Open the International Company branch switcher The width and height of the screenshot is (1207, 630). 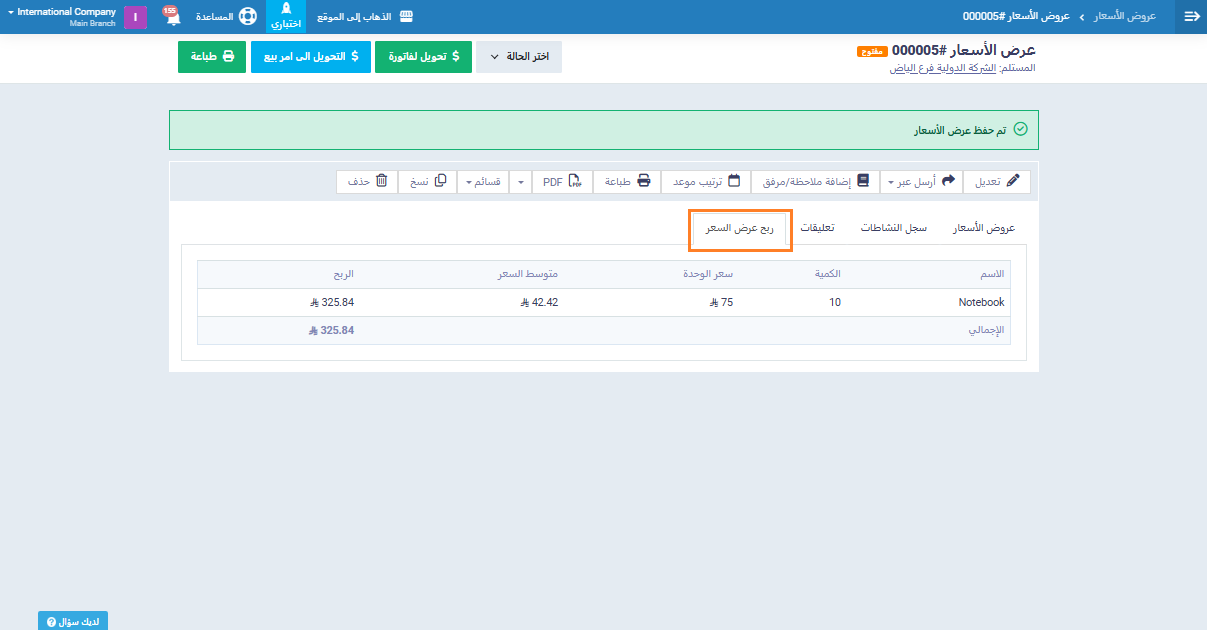(61, 17)
